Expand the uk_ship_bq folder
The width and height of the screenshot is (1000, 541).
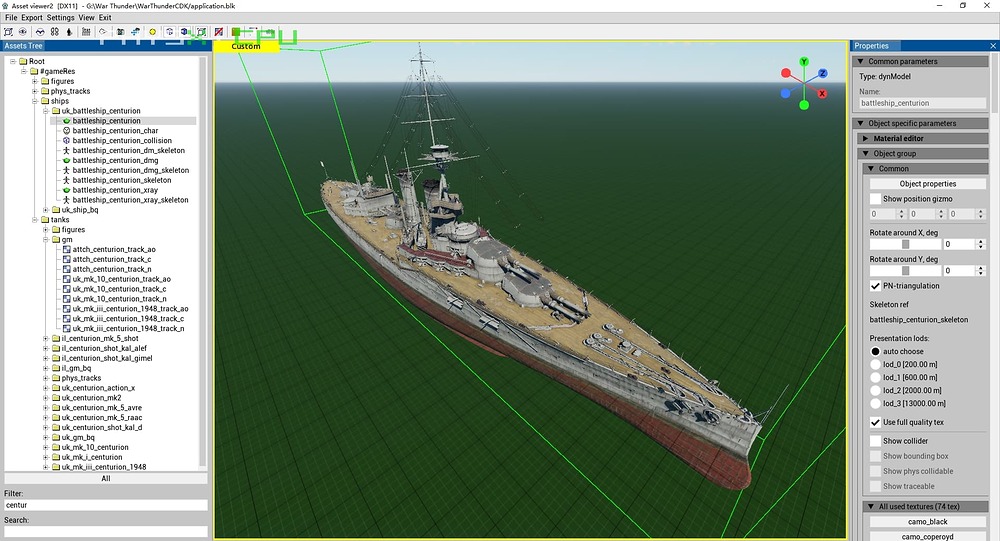(46, 210)
